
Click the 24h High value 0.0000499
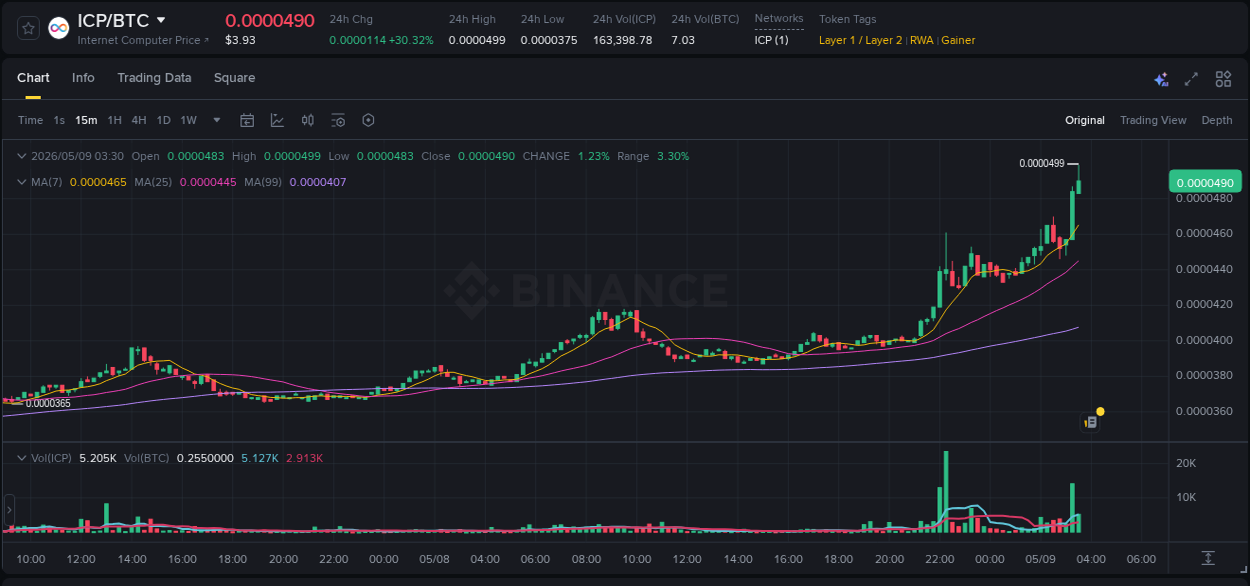[x=477, y=40]
